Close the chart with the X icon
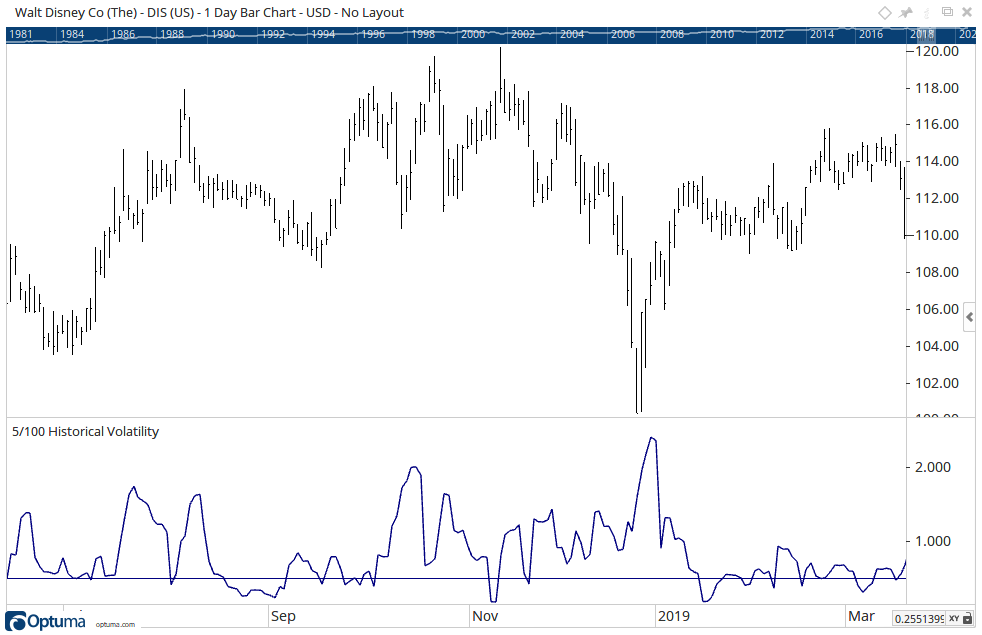The height and width of the screenshot is (635, 982). click(x=968, y=13)
